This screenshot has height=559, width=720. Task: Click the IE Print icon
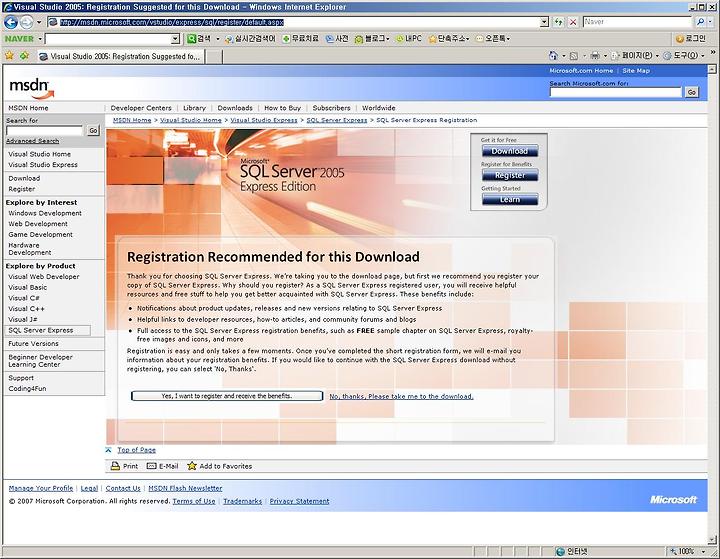(595, 56)
